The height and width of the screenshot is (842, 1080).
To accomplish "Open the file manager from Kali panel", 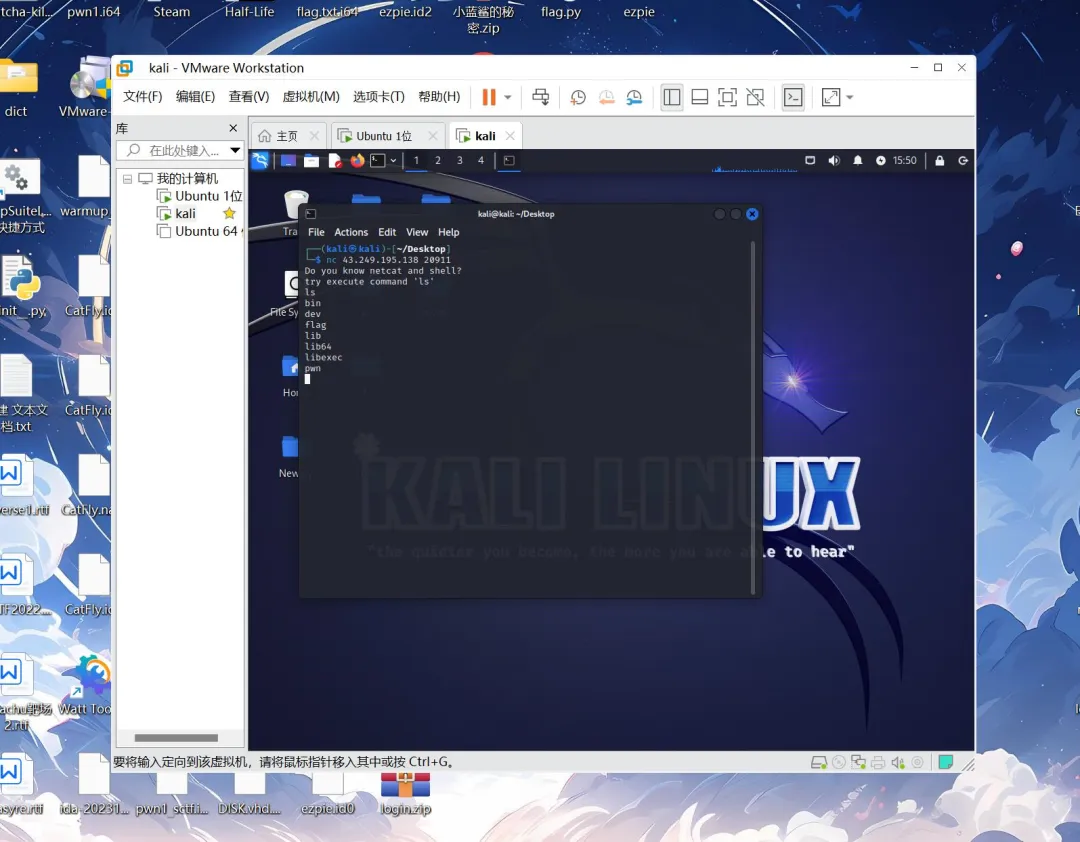I will [x=311, y=161].
